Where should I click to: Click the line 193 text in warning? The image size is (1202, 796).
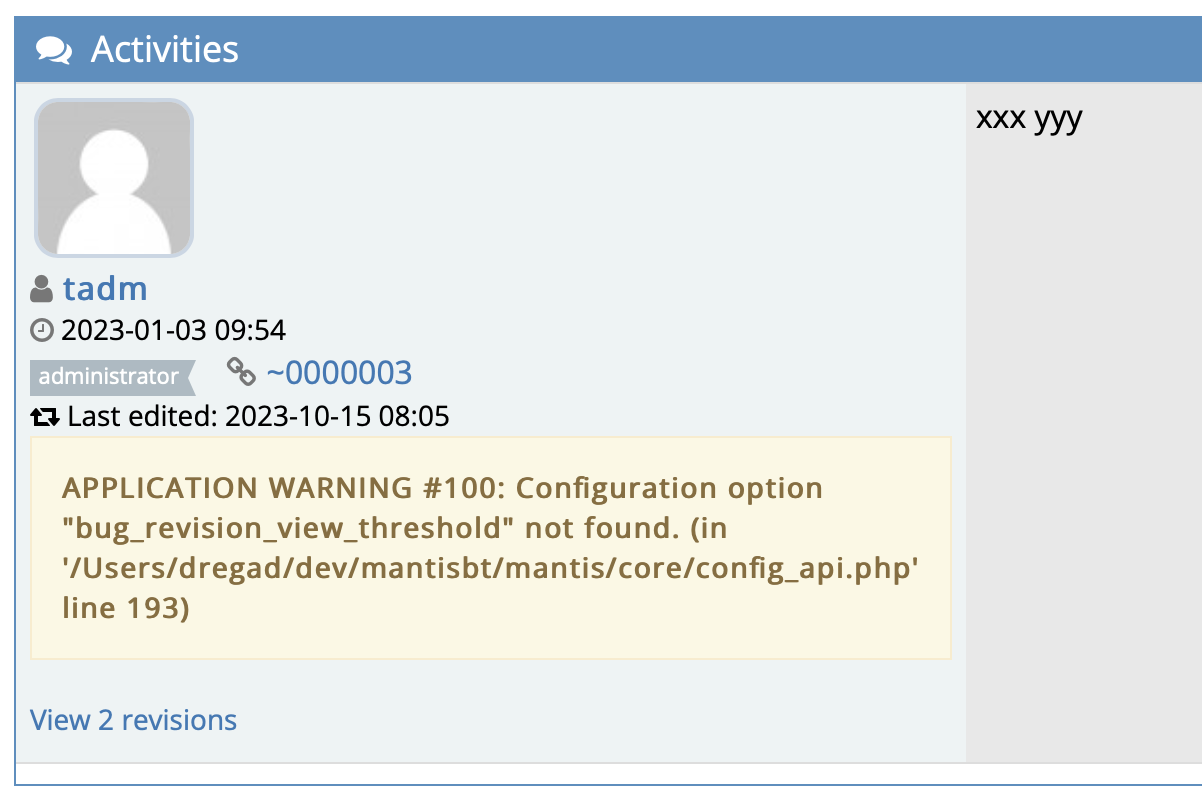tap(125, 607)
